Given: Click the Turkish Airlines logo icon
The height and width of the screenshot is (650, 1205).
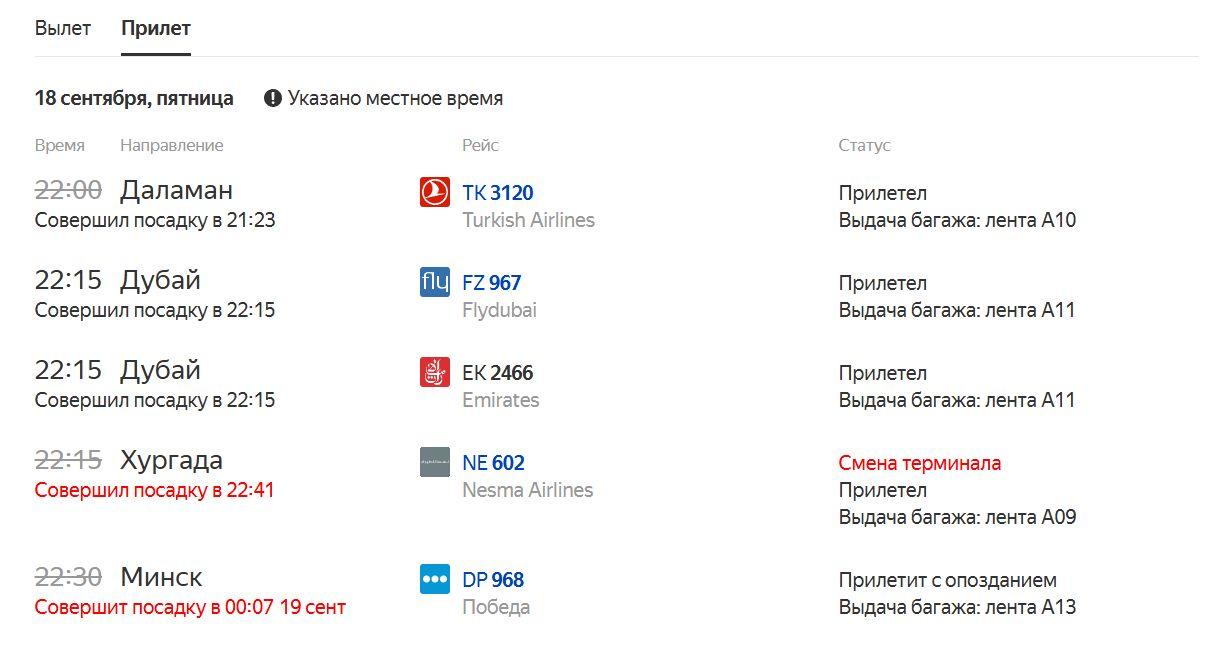Looking at the screenshot, I should pos(435,192).
